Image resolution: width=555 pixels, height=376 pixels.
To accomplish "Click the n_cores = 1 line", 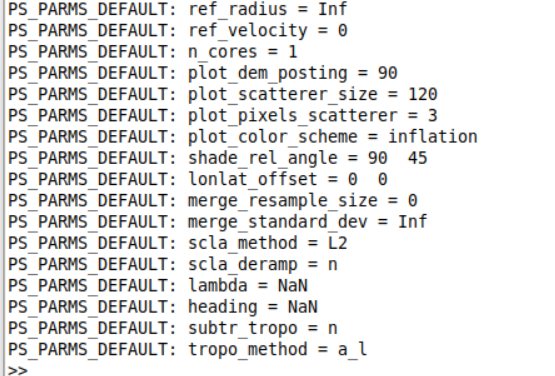I will 153,51.
